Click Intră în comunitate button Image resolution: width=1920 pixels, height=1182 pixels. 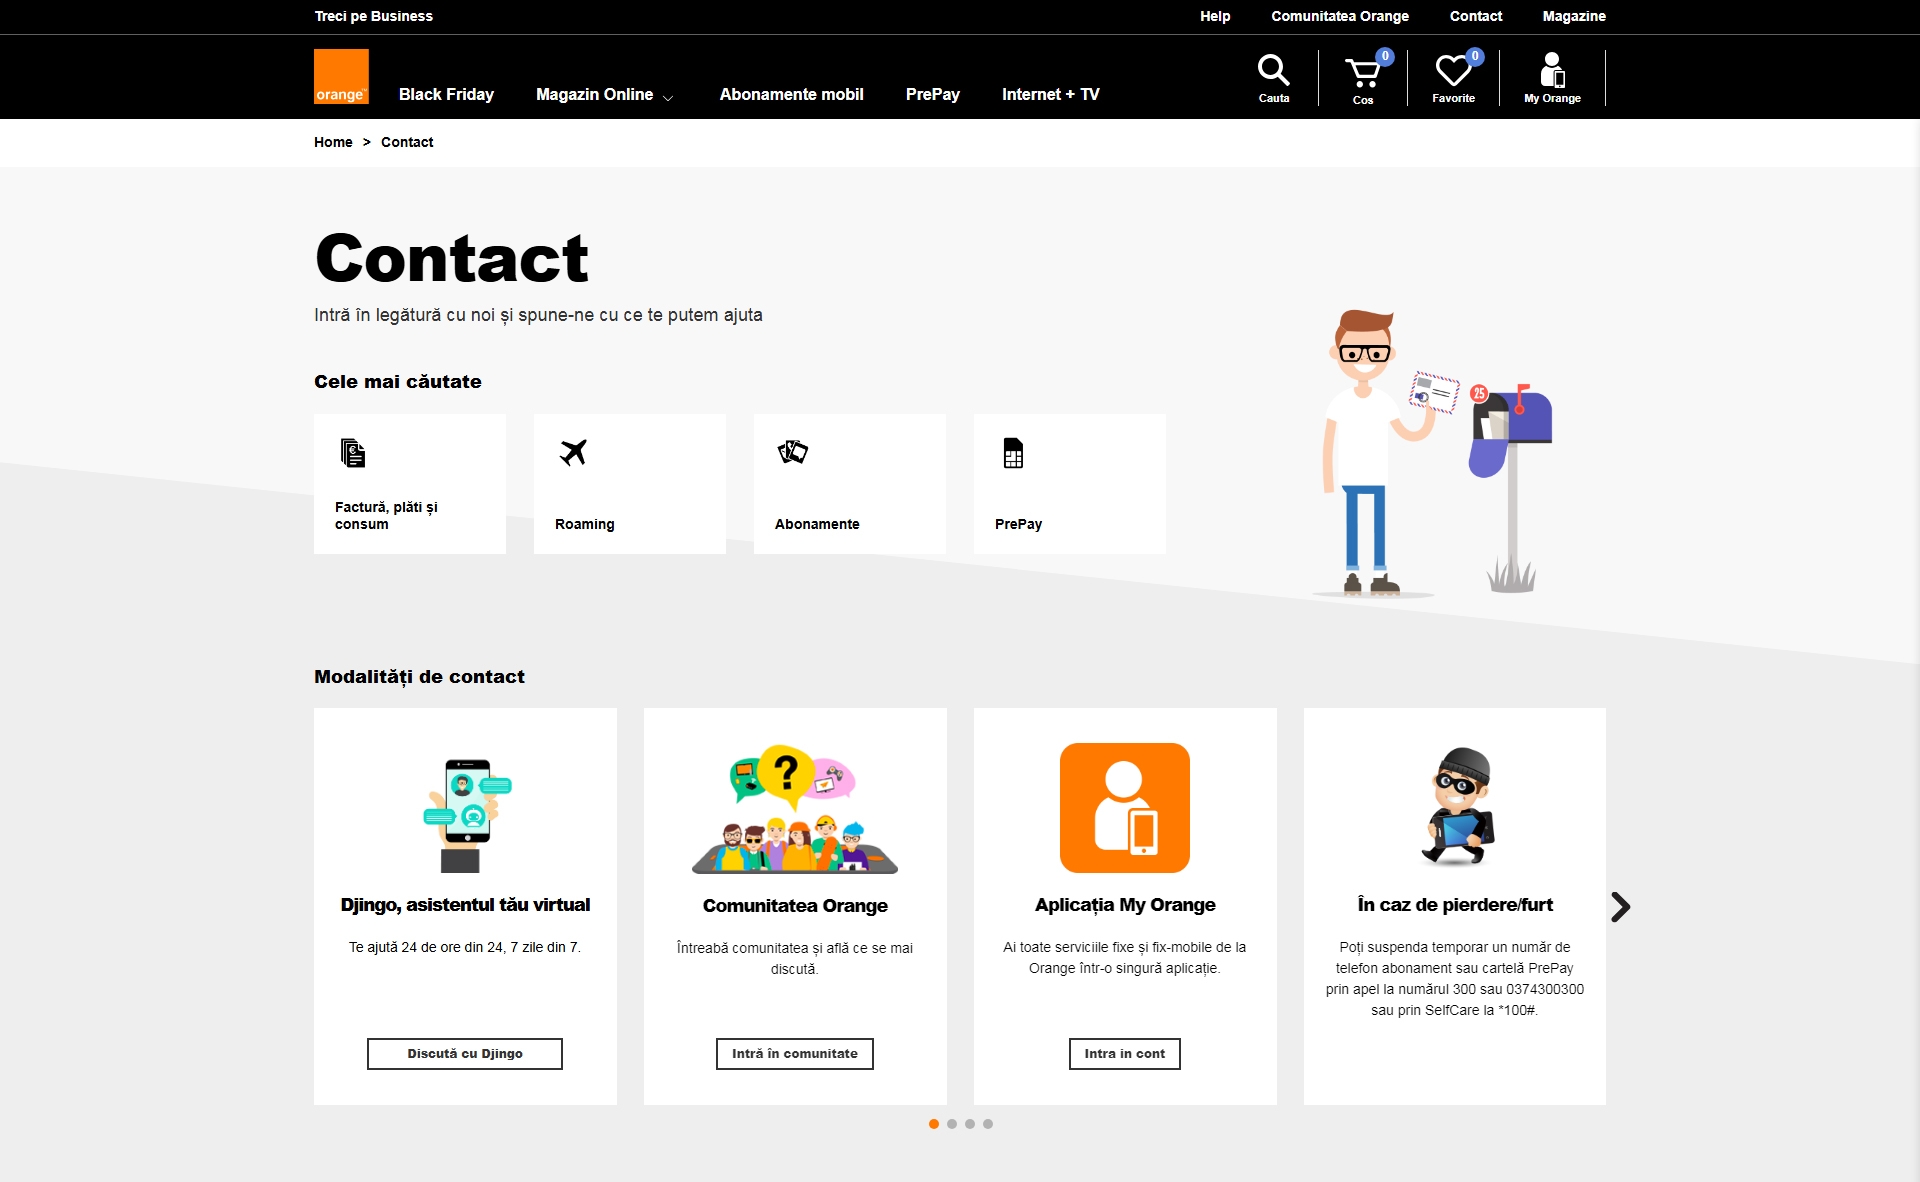[794, 1054]
